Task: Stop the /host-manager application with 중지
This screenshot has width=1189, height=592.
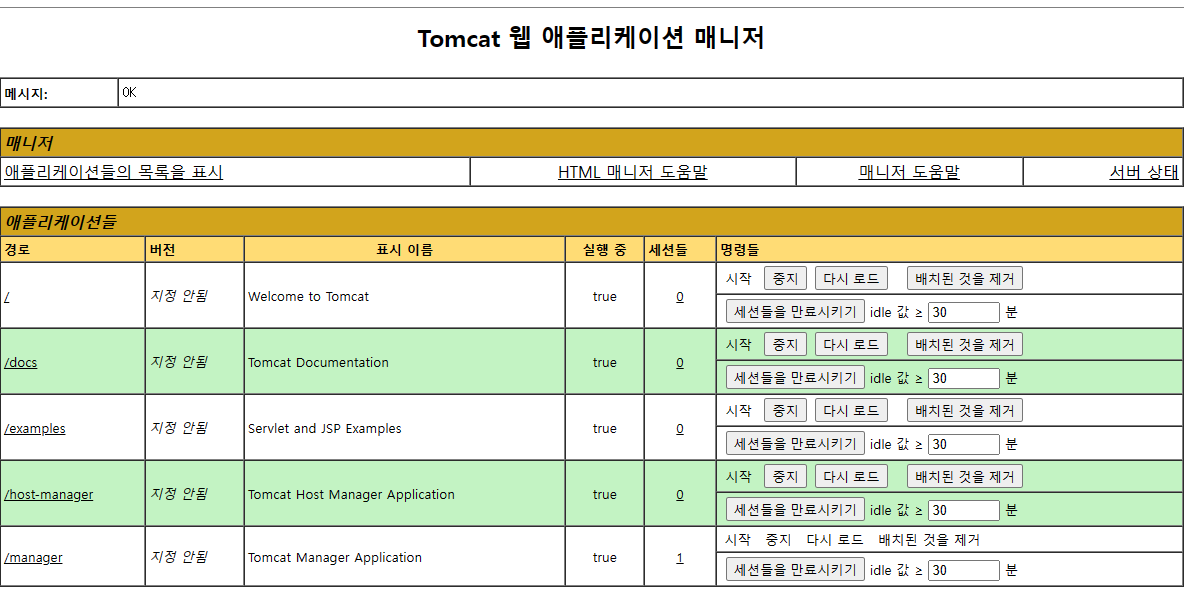Action: 785,476
